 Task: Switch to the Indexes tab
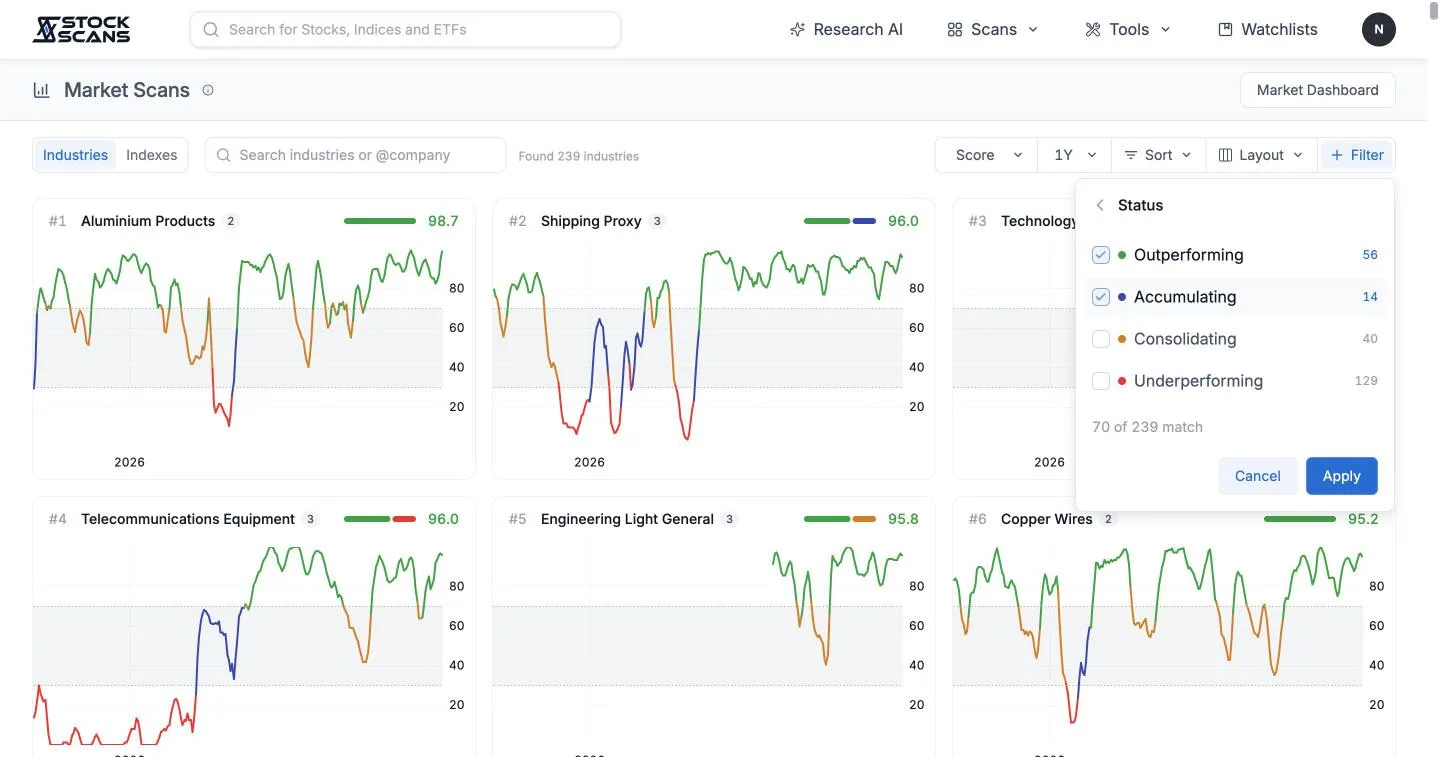(152, 155)
